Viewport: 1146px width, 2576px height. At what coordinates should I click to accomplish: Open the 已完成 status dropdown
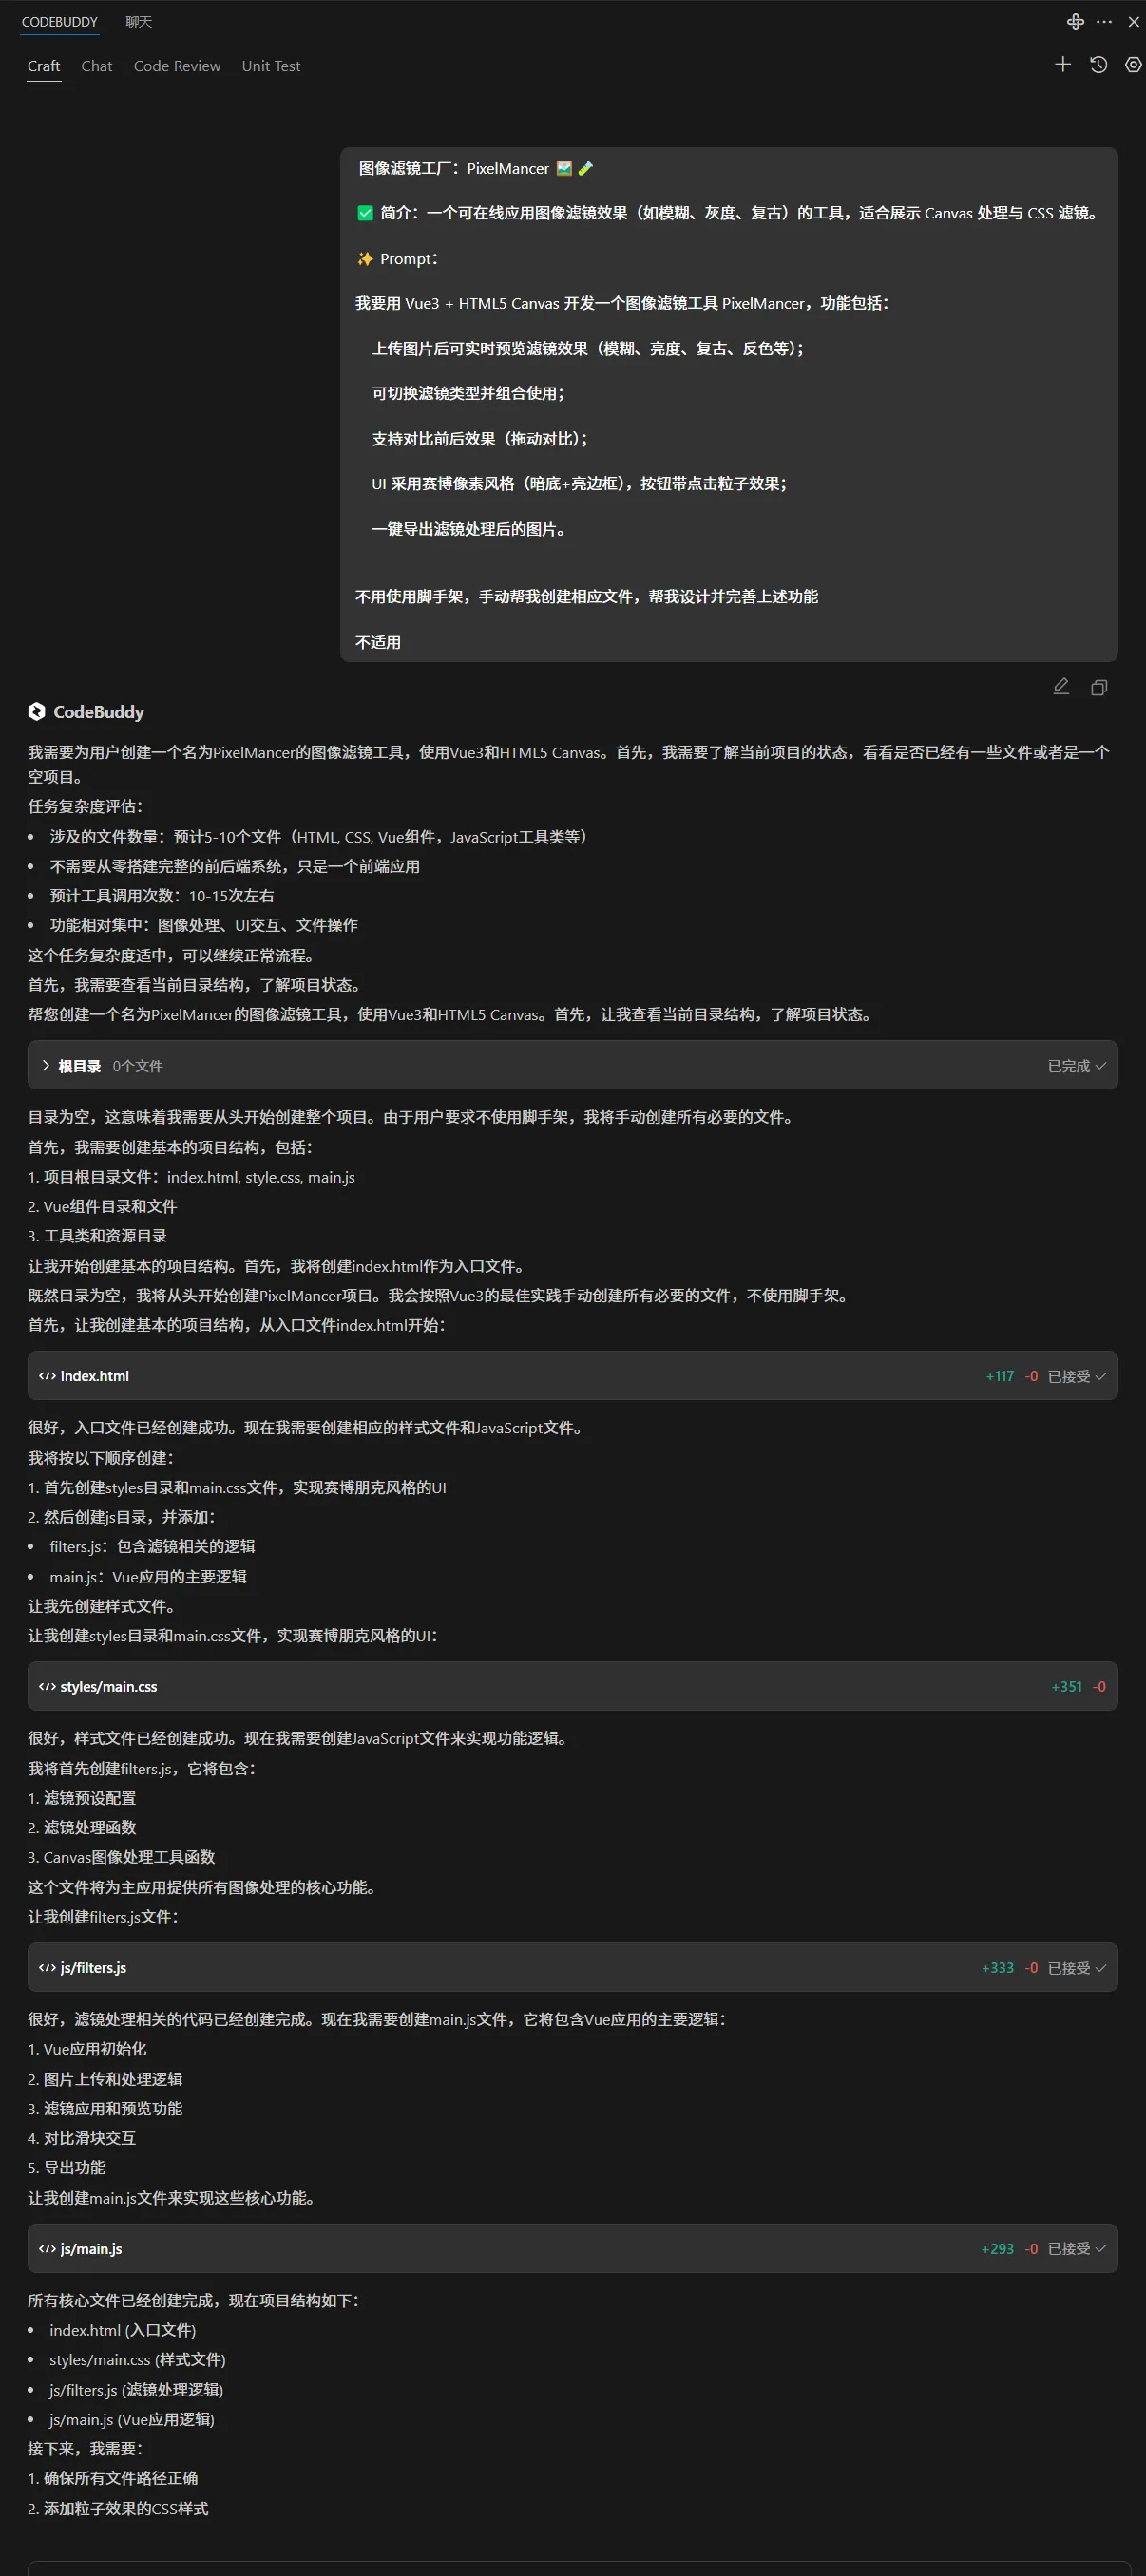tap(1076, 1066)
